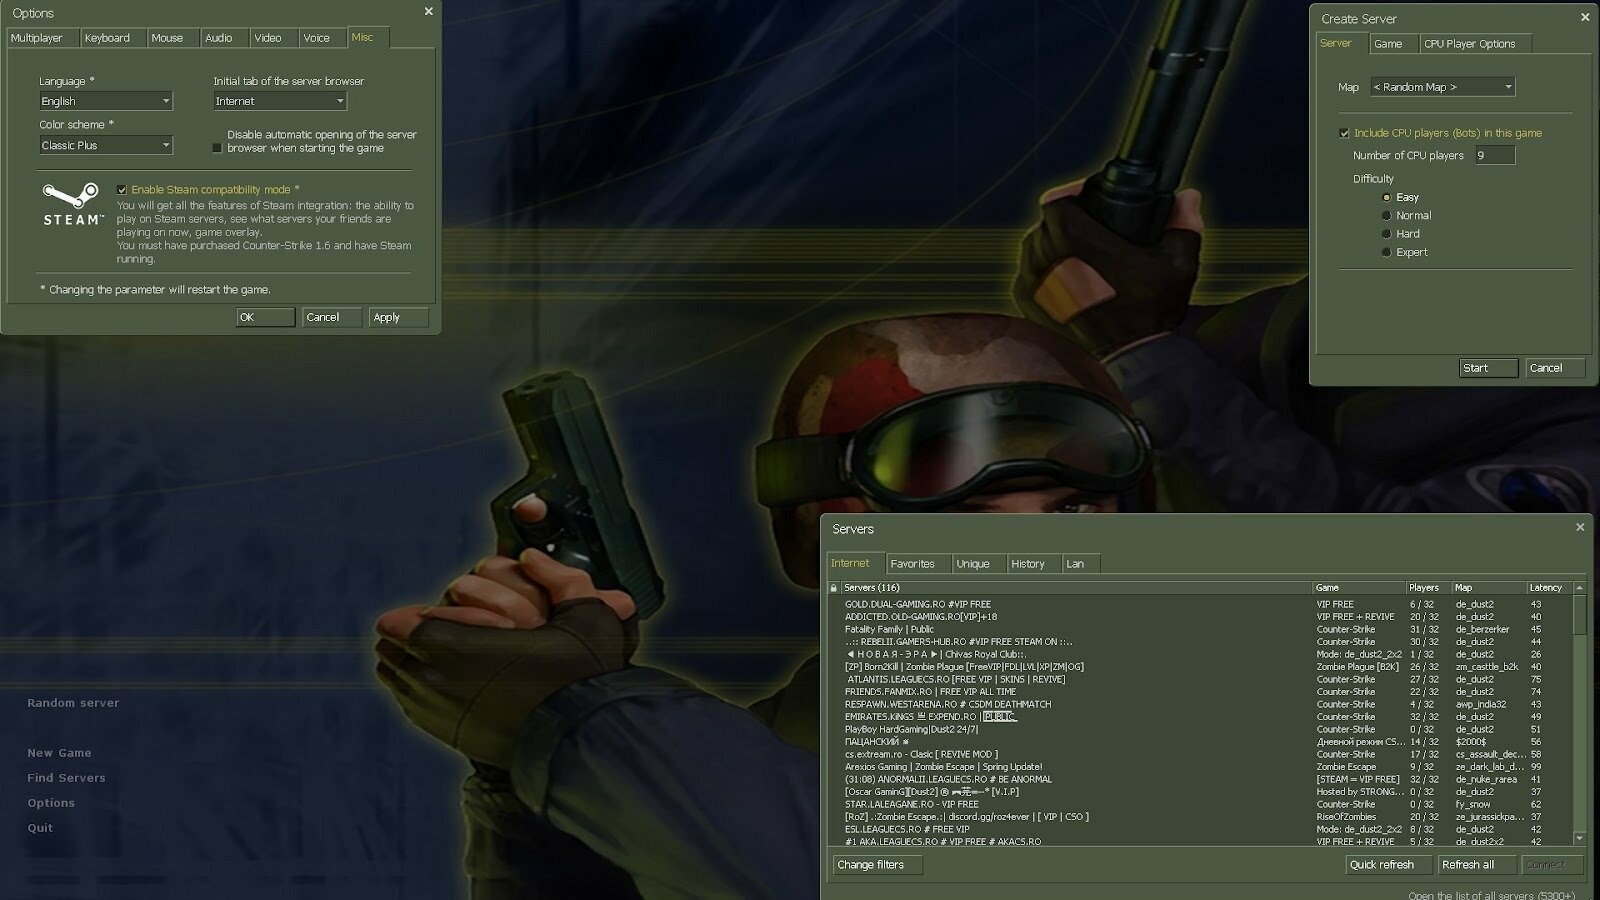
Task: Click the Steam logo in Options
Action: pyautogui.click(x=71, y=203)
